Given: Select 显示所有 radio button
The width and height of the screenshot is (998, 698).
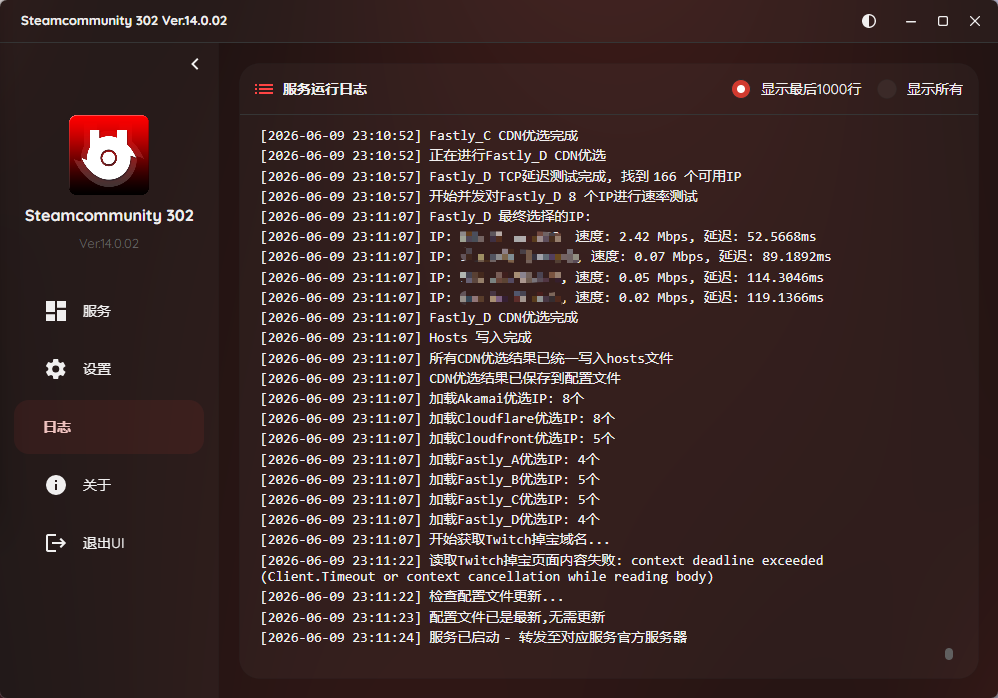Looking at the screenshot, I should (x=887, y=89).
